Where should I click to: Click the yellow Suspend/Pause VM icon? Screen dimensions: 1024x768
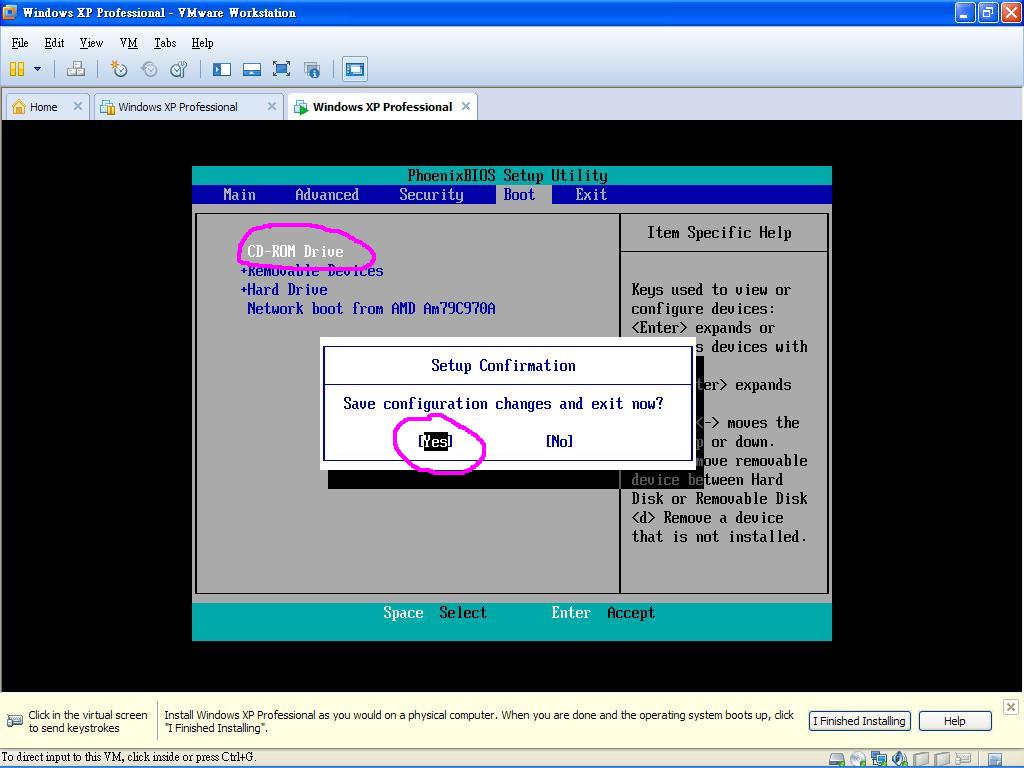[17, 69]
